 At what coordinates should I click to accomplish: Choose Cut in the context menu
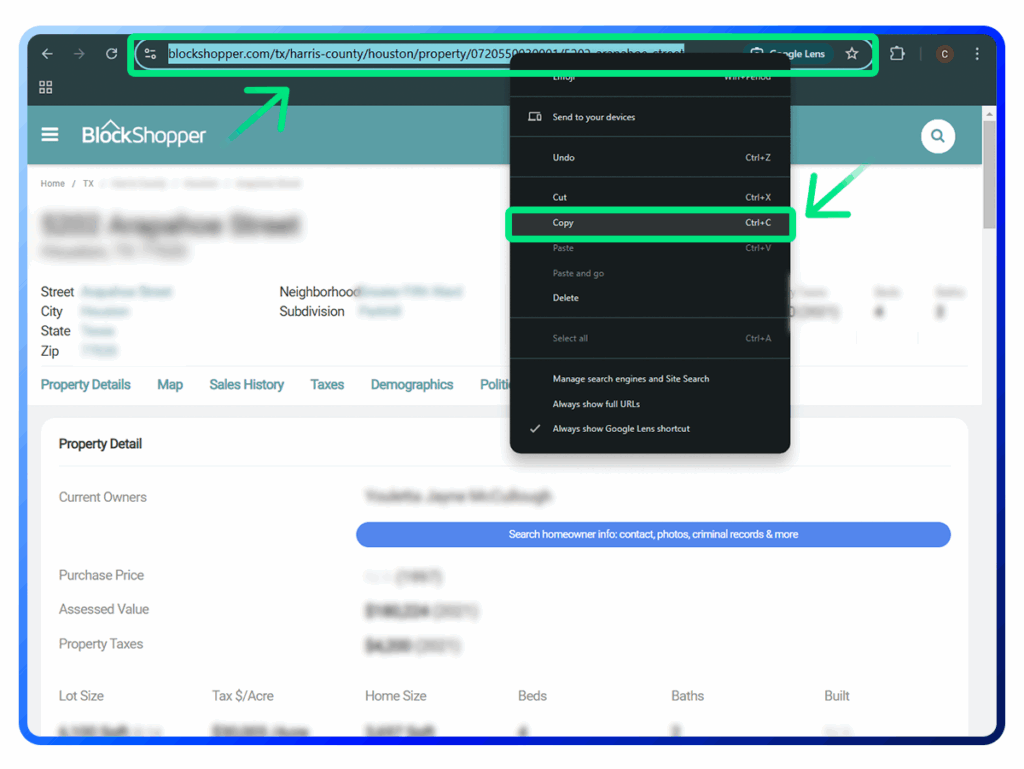560,197
